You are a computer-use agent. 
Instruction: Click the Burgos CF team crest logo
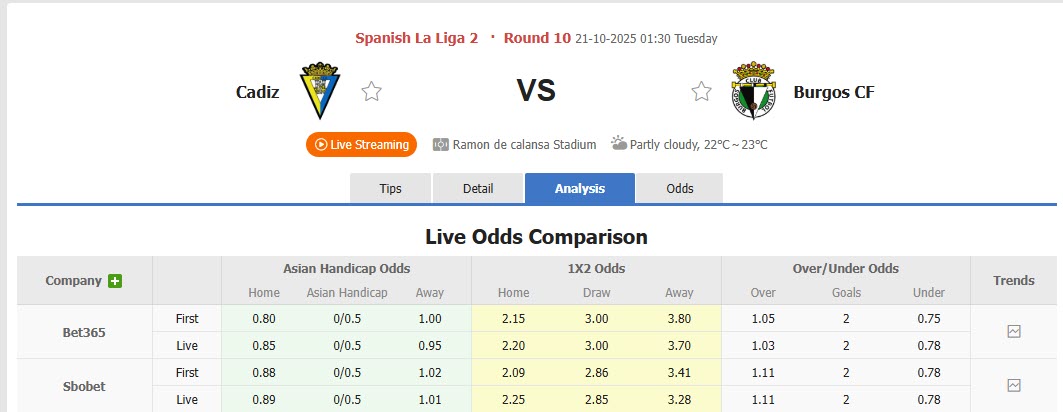[752, 91]
